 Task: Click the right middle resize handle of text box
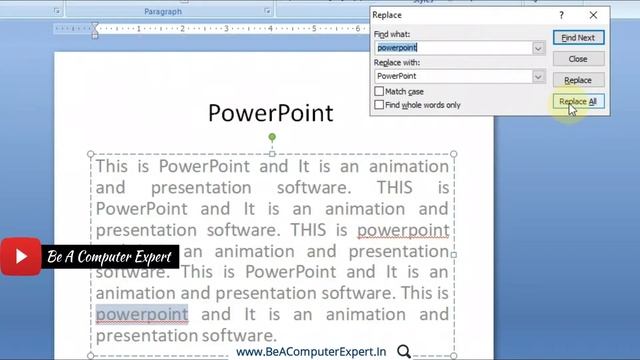point(453,254)
